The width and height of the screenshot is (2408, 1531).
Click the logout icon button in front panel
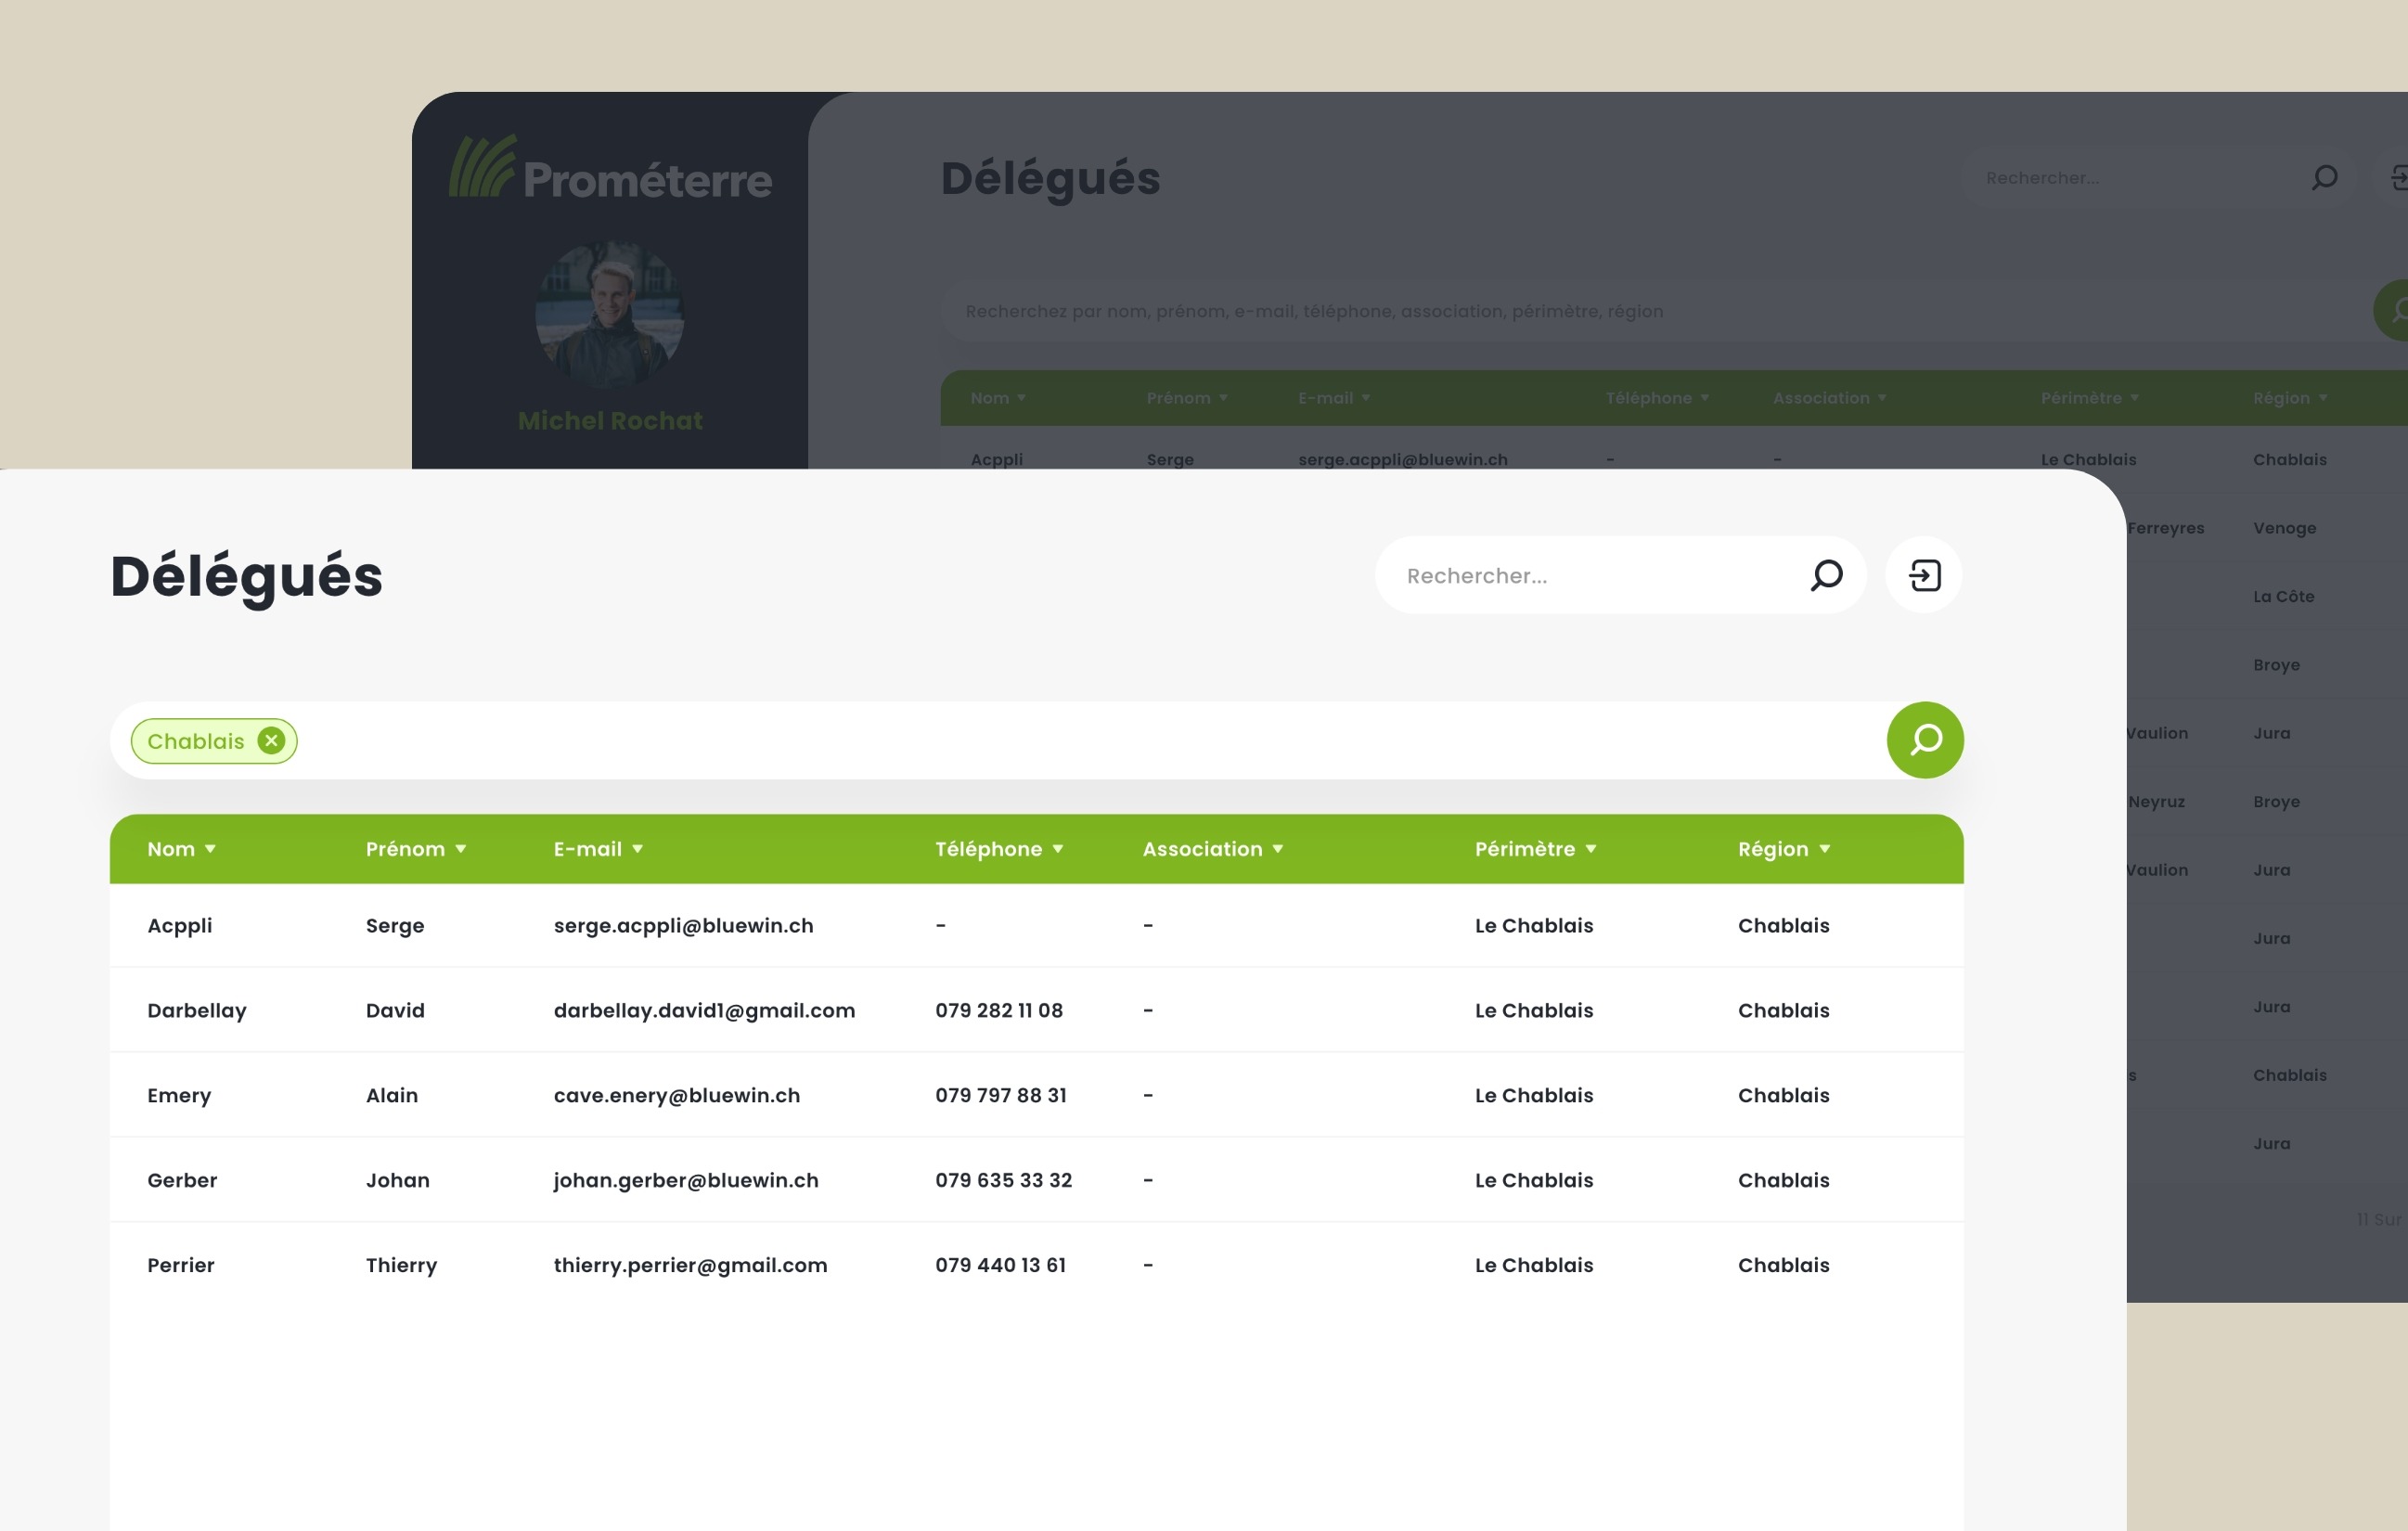coord(1923,575)
